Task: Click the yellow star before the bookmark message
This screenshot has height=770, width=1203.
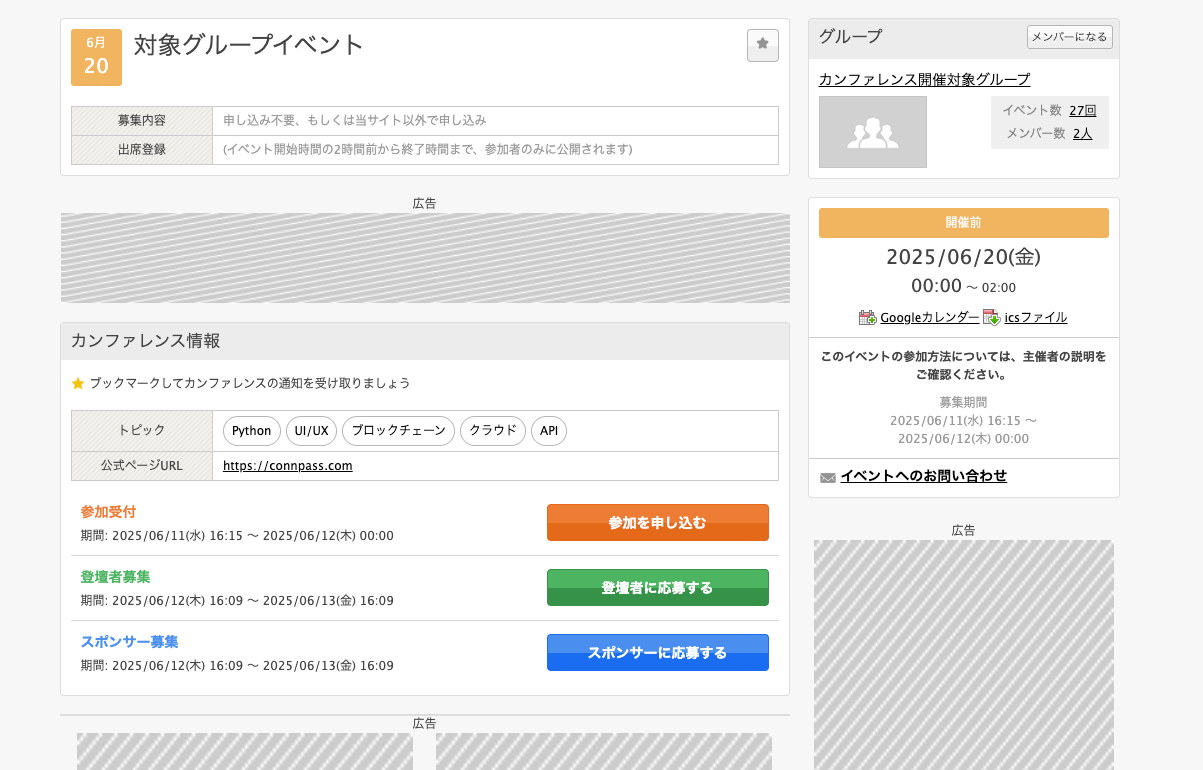Action: click(x=77, y=382)
